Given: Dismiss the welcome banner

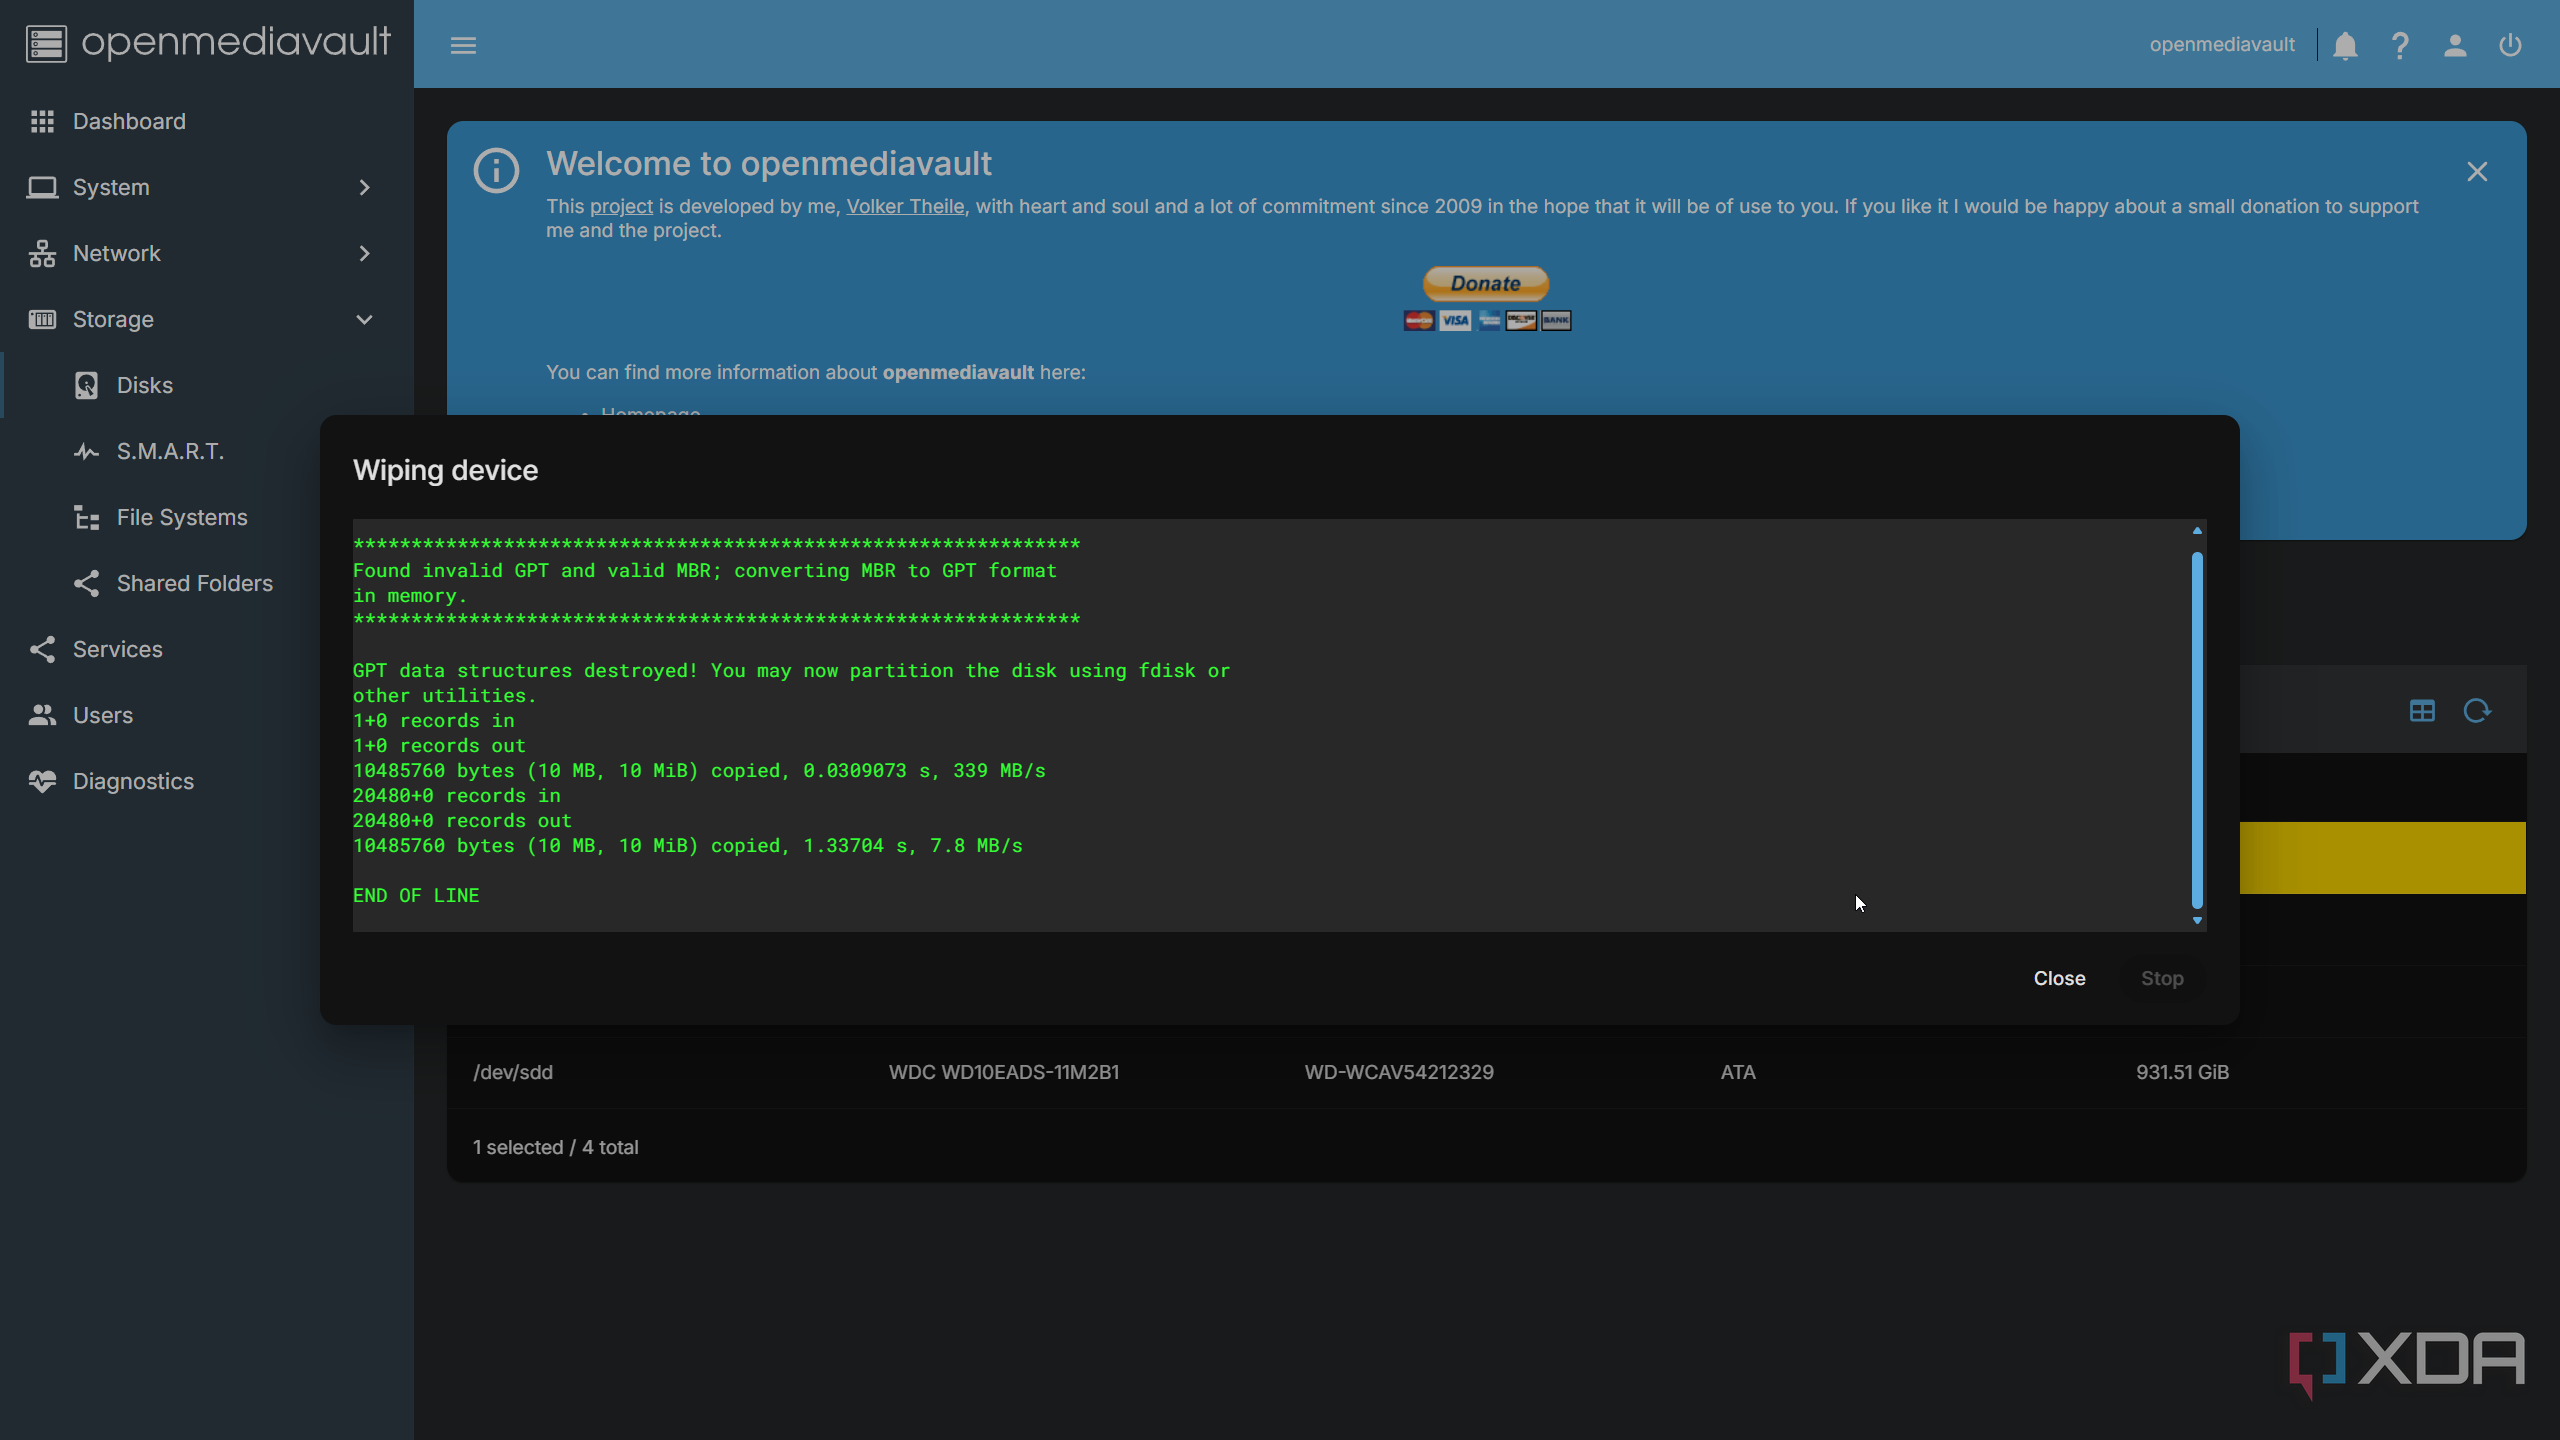Looking at the screenshot, I should [x=2477, y=172].
